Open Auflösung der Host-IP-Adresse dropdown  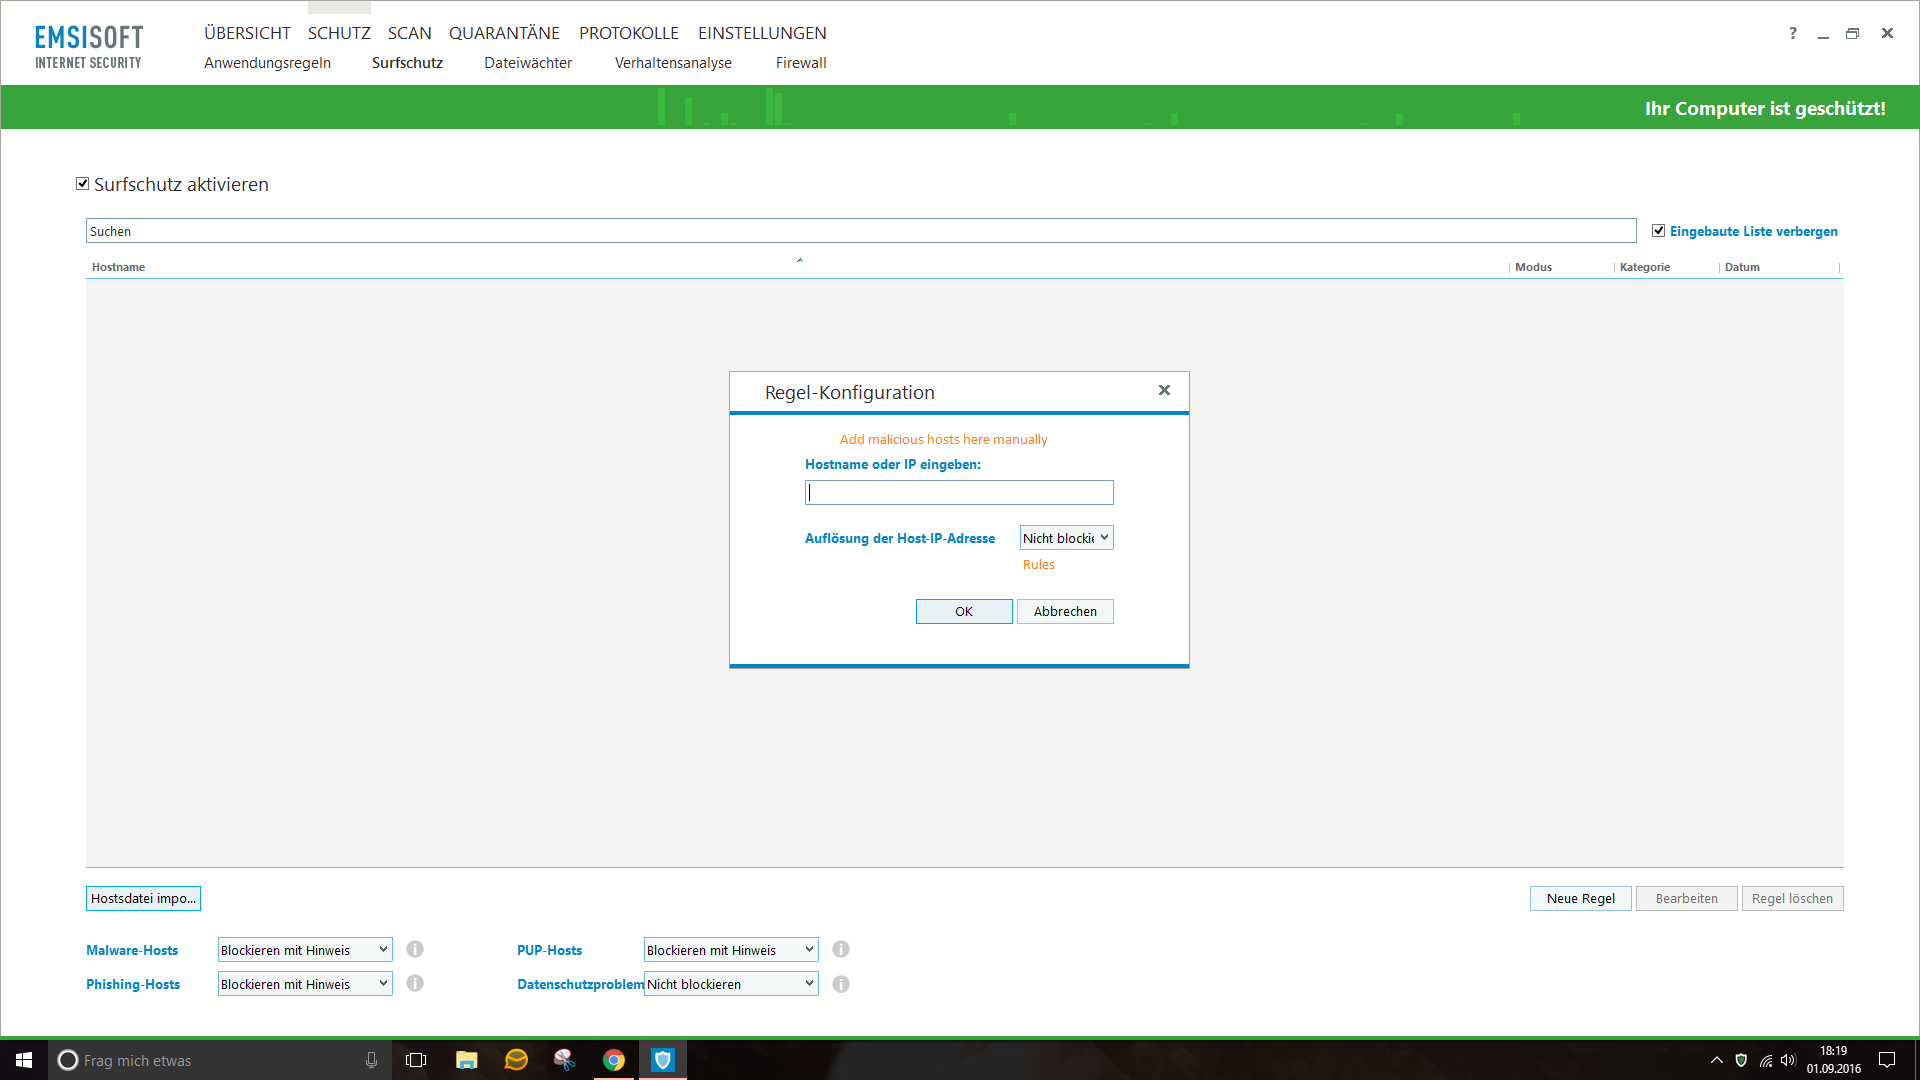[x=1066, y=538]
